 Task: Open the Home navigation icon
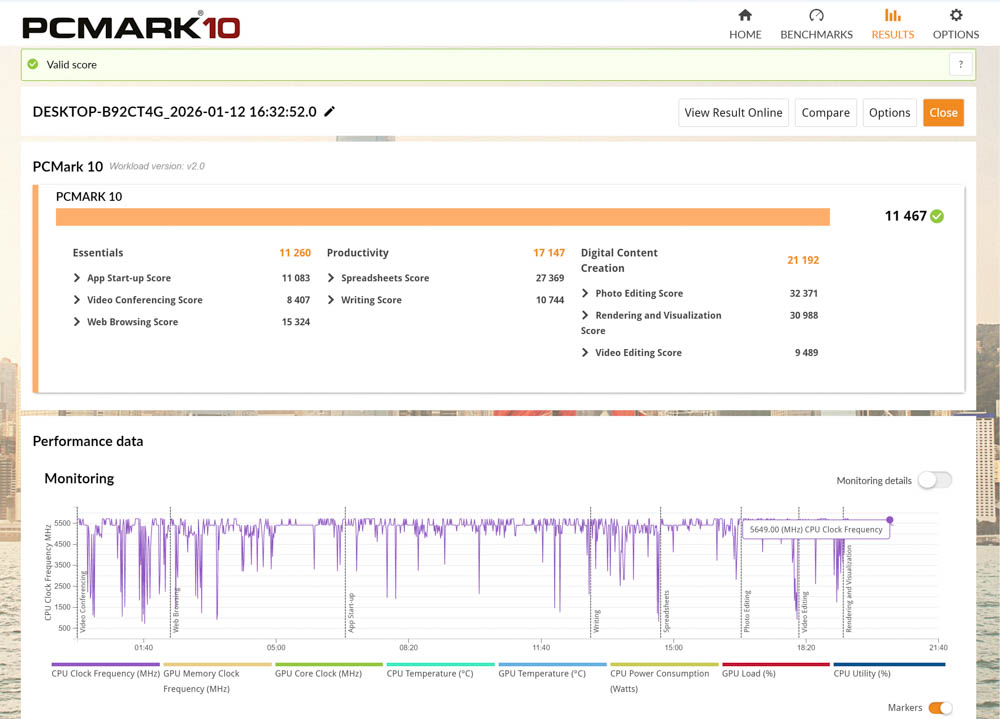745,16
